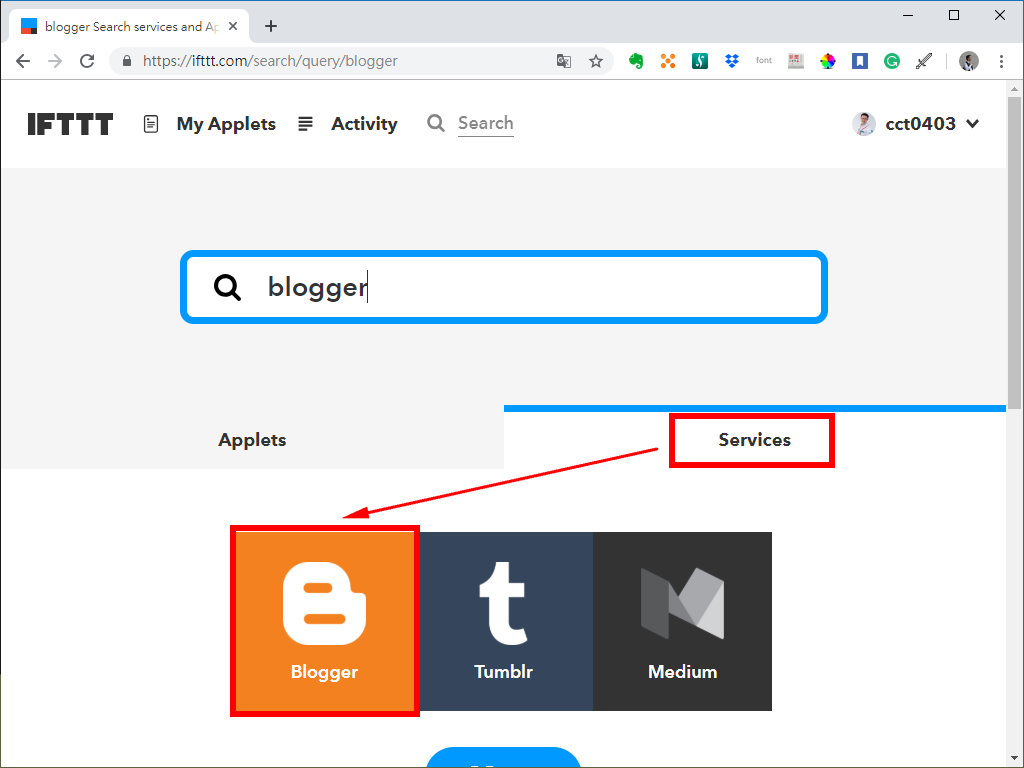Screen dimensions: 1024x768
Task: Click the IFTTT logo
Action: (70, 123)
